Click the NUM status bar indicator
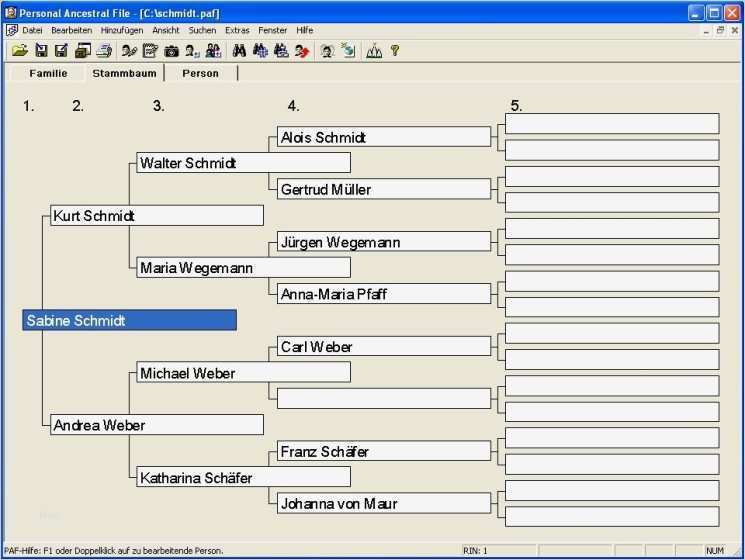Image resolution: width=745 pixels, height=560 pixels. point(715,551)
